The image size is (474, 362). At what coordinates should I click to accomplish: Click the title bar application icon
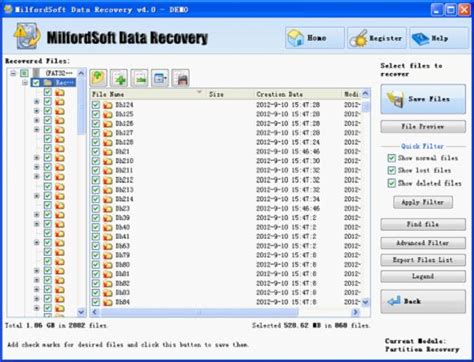(8, 9)
